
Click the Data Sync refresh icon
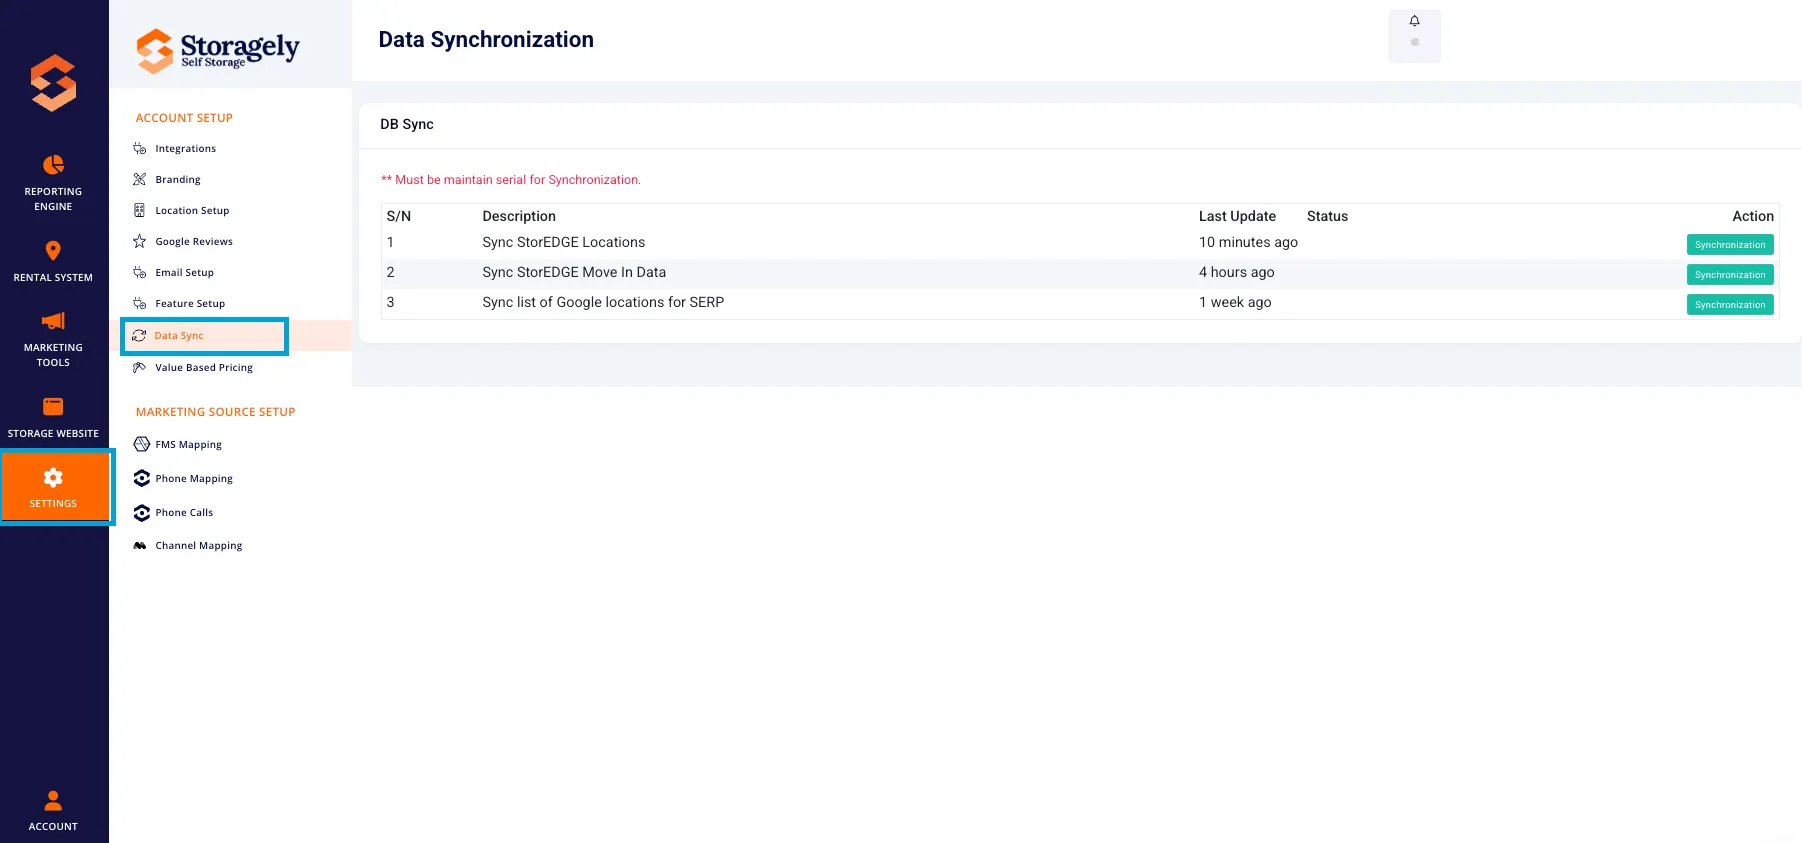coord(139,336)
